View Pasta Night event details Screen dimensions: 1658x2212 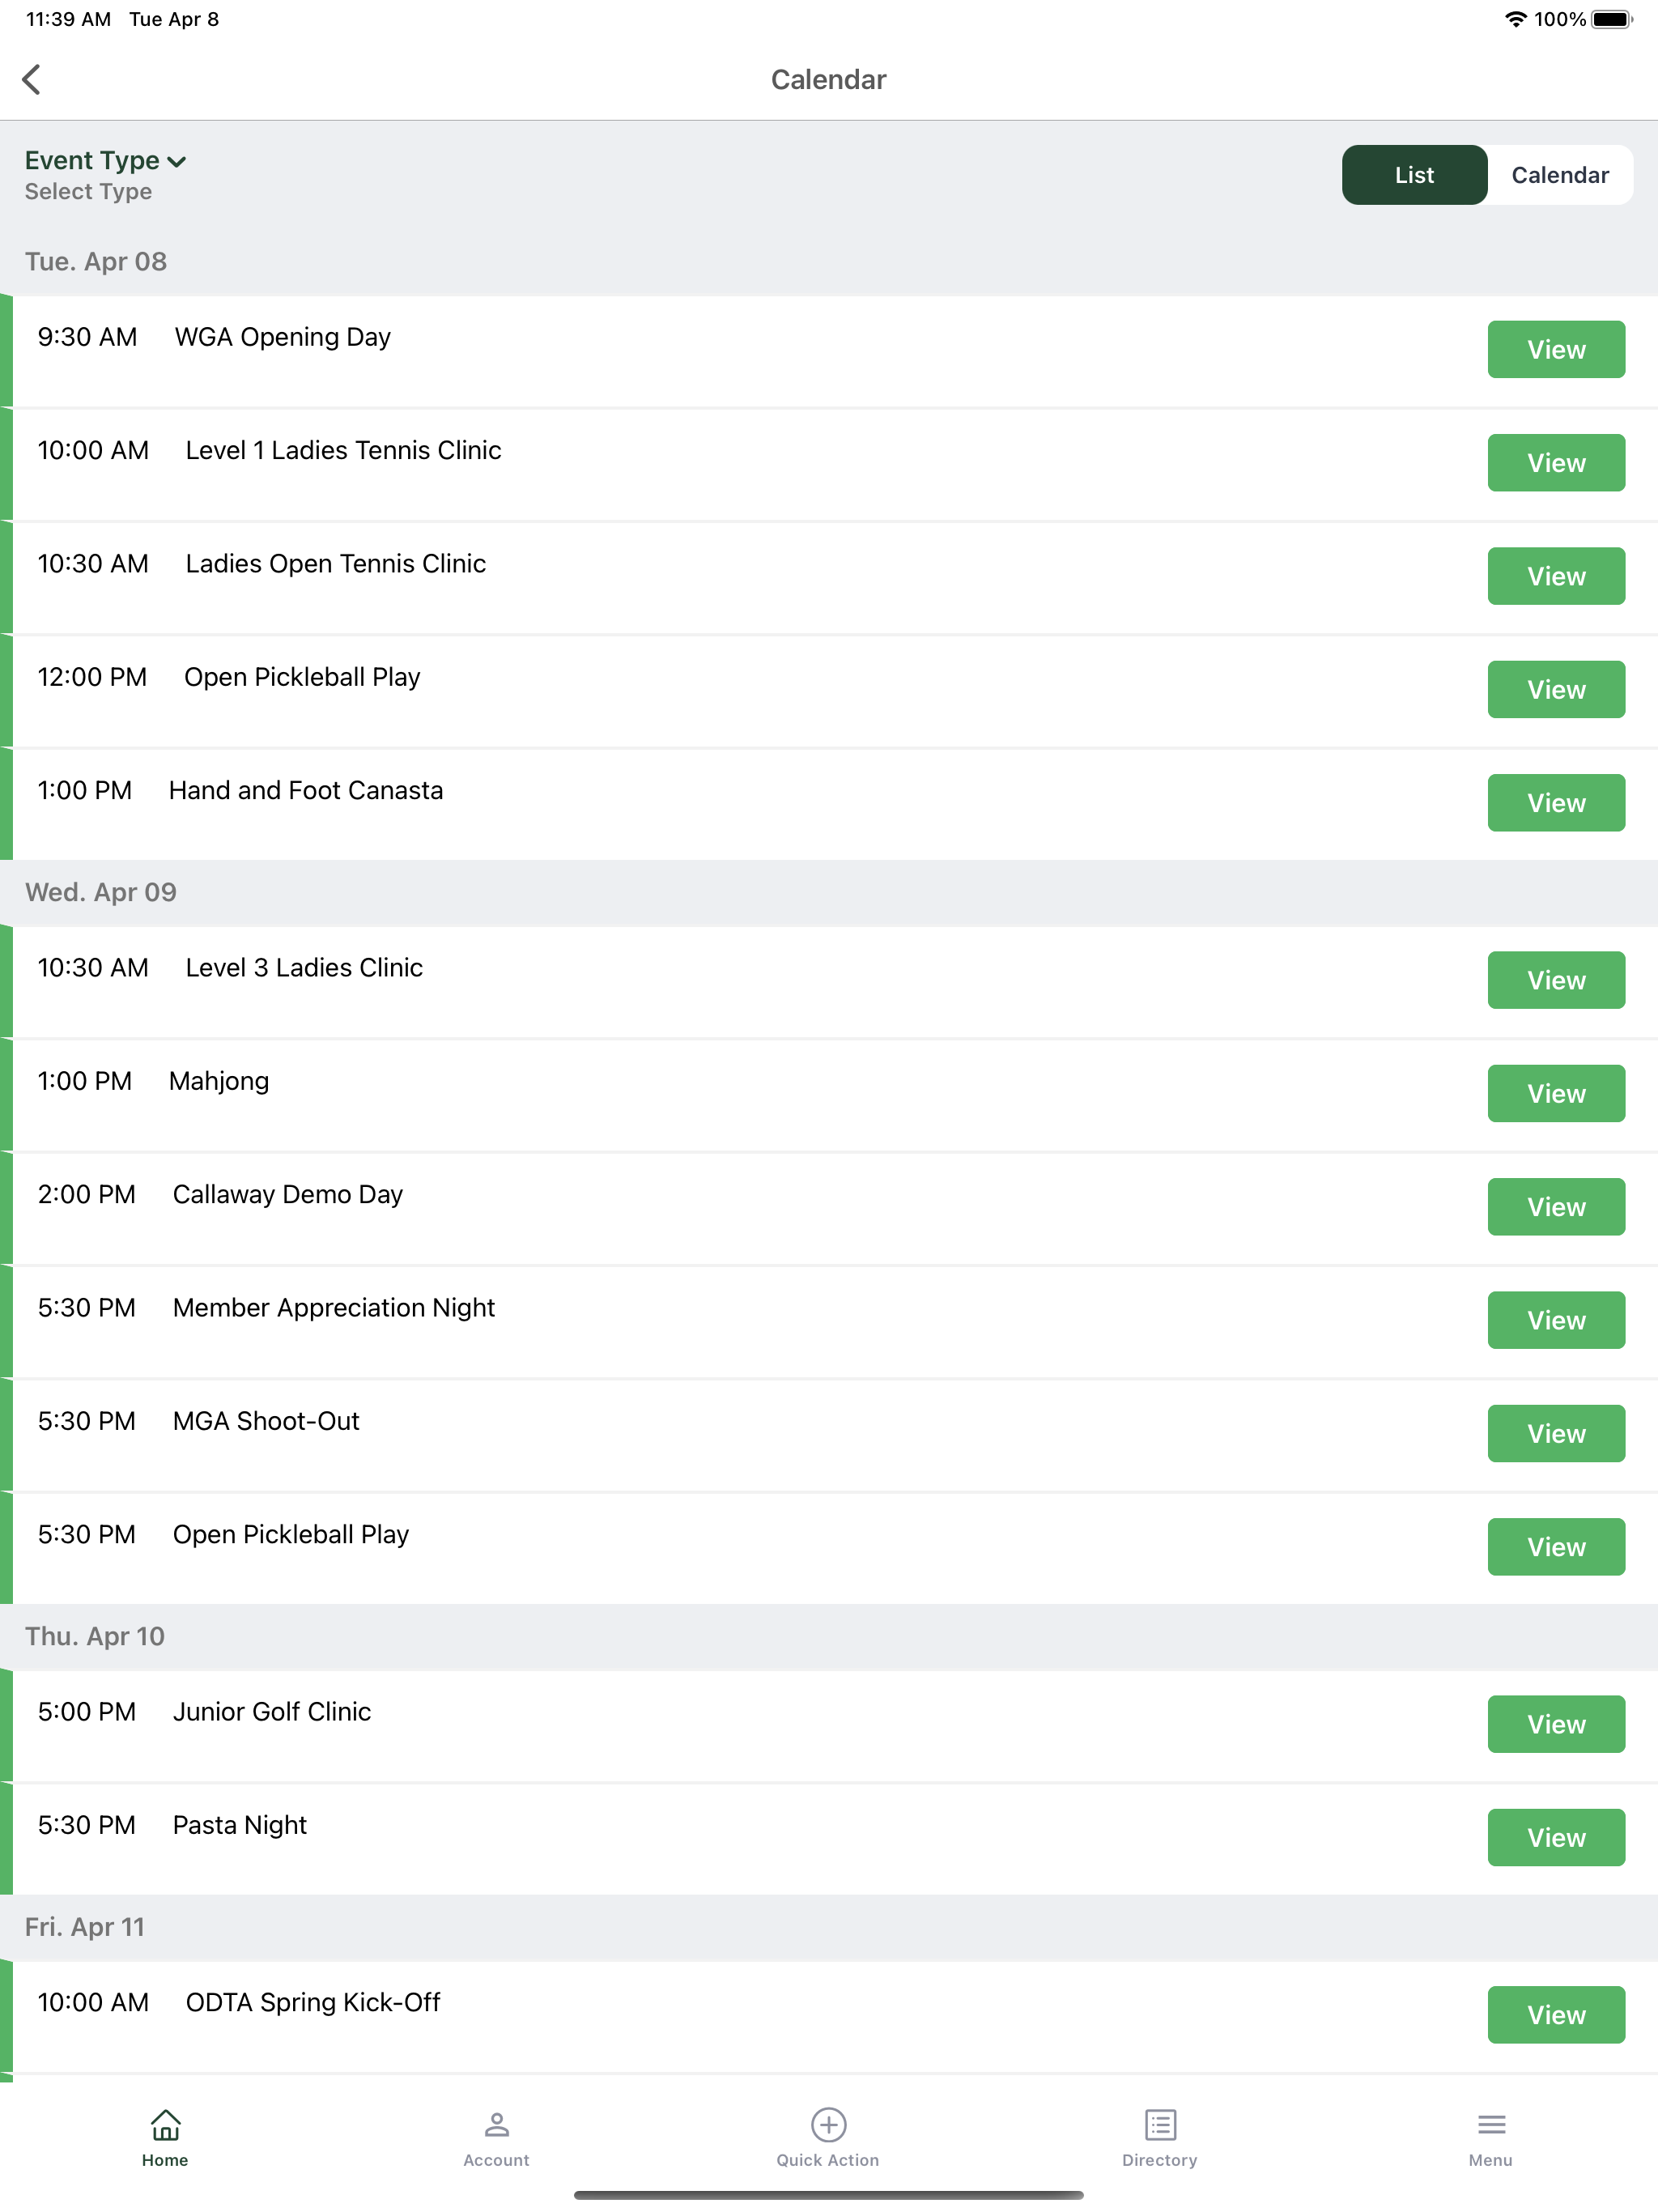[1556, 1837]
